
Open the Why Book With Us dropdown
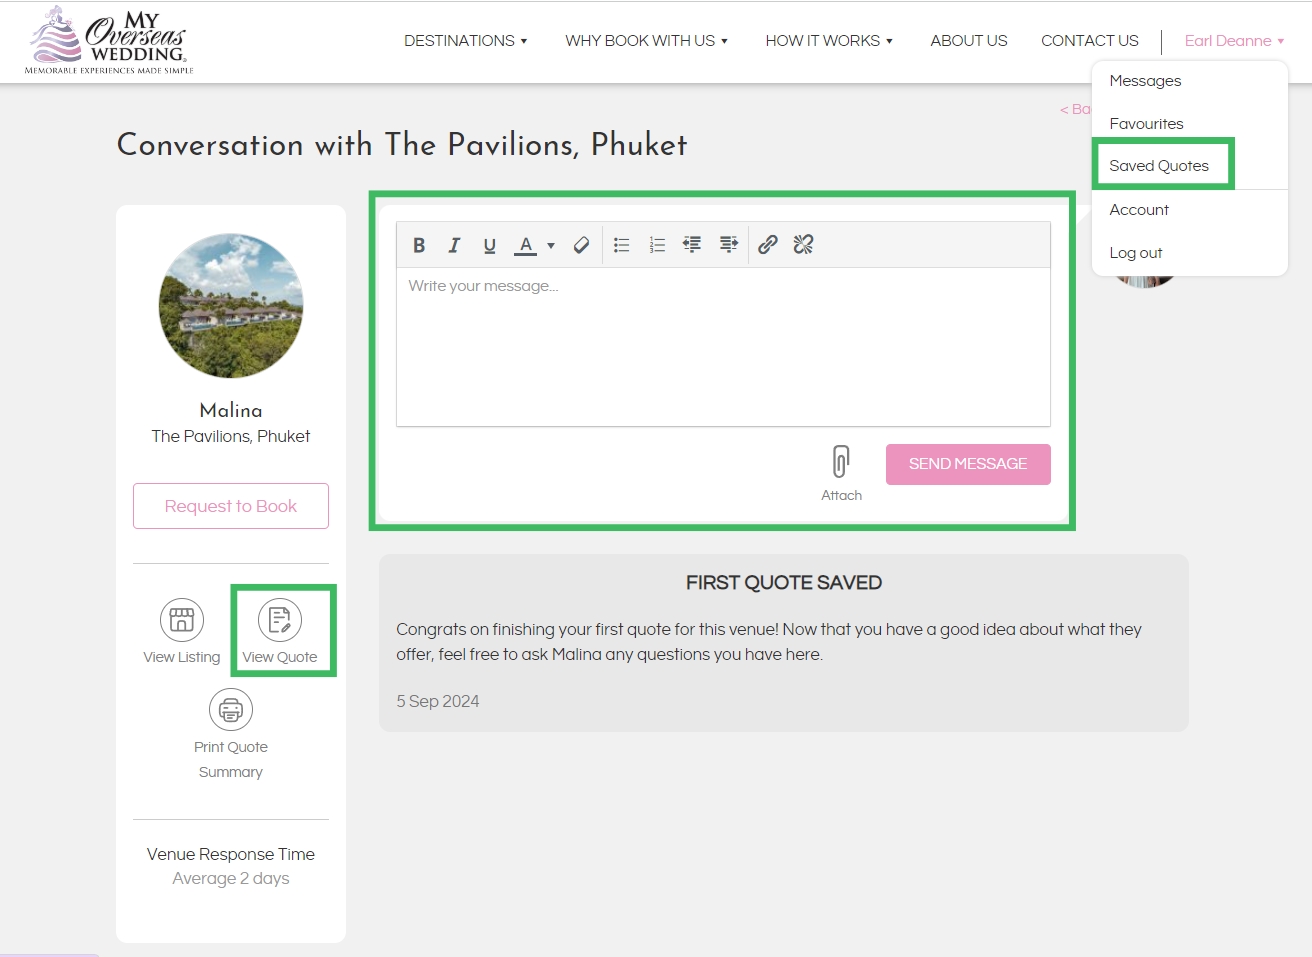click(647, 41)
